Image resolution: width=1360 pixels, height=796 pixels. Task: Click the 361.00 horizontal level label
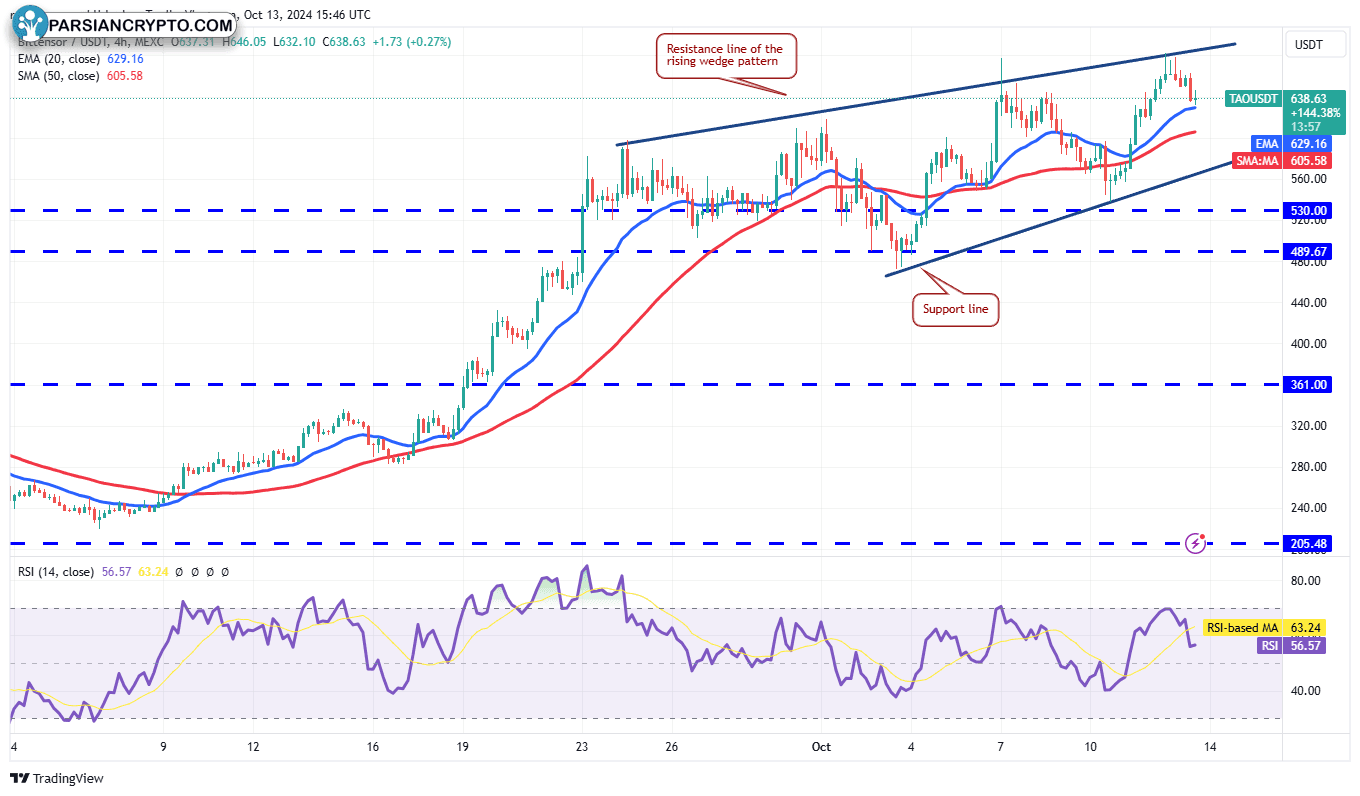(x=1309, y=384)
